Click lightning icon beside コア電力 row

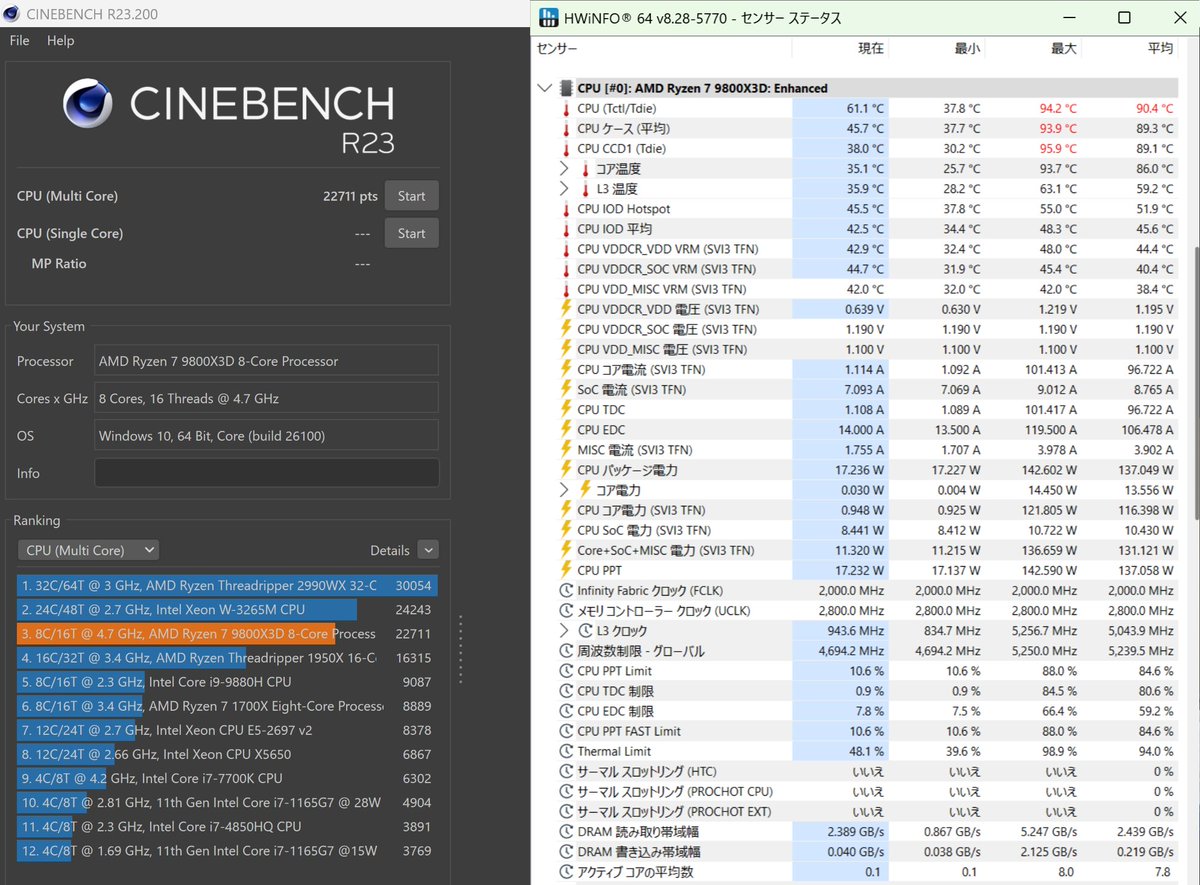click(x=586, y=490)
